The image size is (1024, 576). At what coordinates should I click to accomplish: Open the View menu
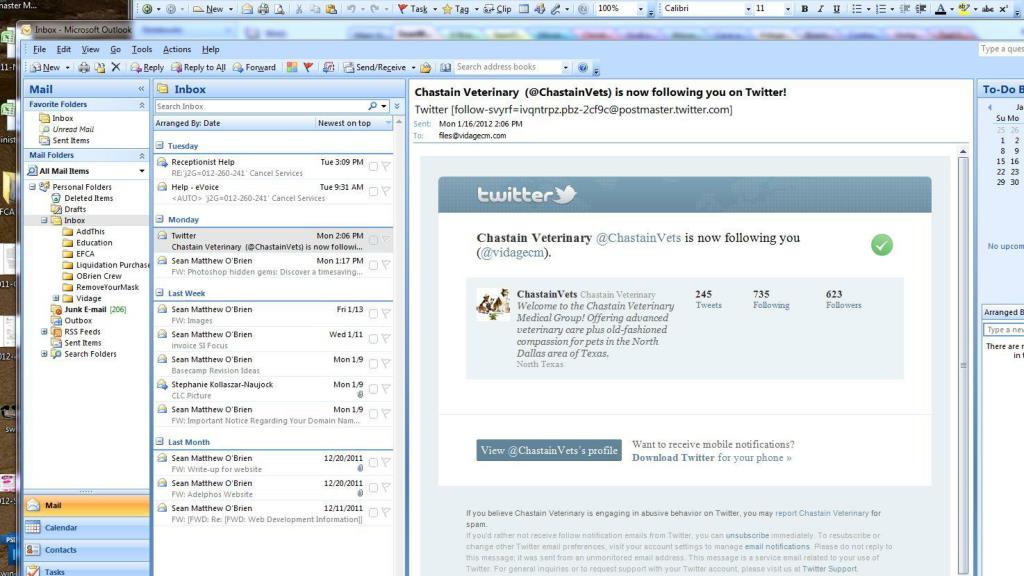[x=90, y=49]
